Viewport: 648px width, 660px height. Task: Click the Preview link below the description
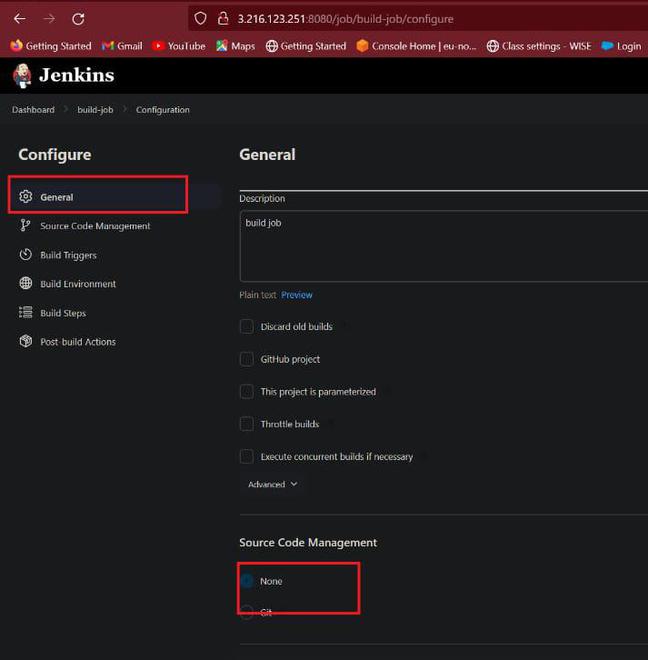click(297, 295)
